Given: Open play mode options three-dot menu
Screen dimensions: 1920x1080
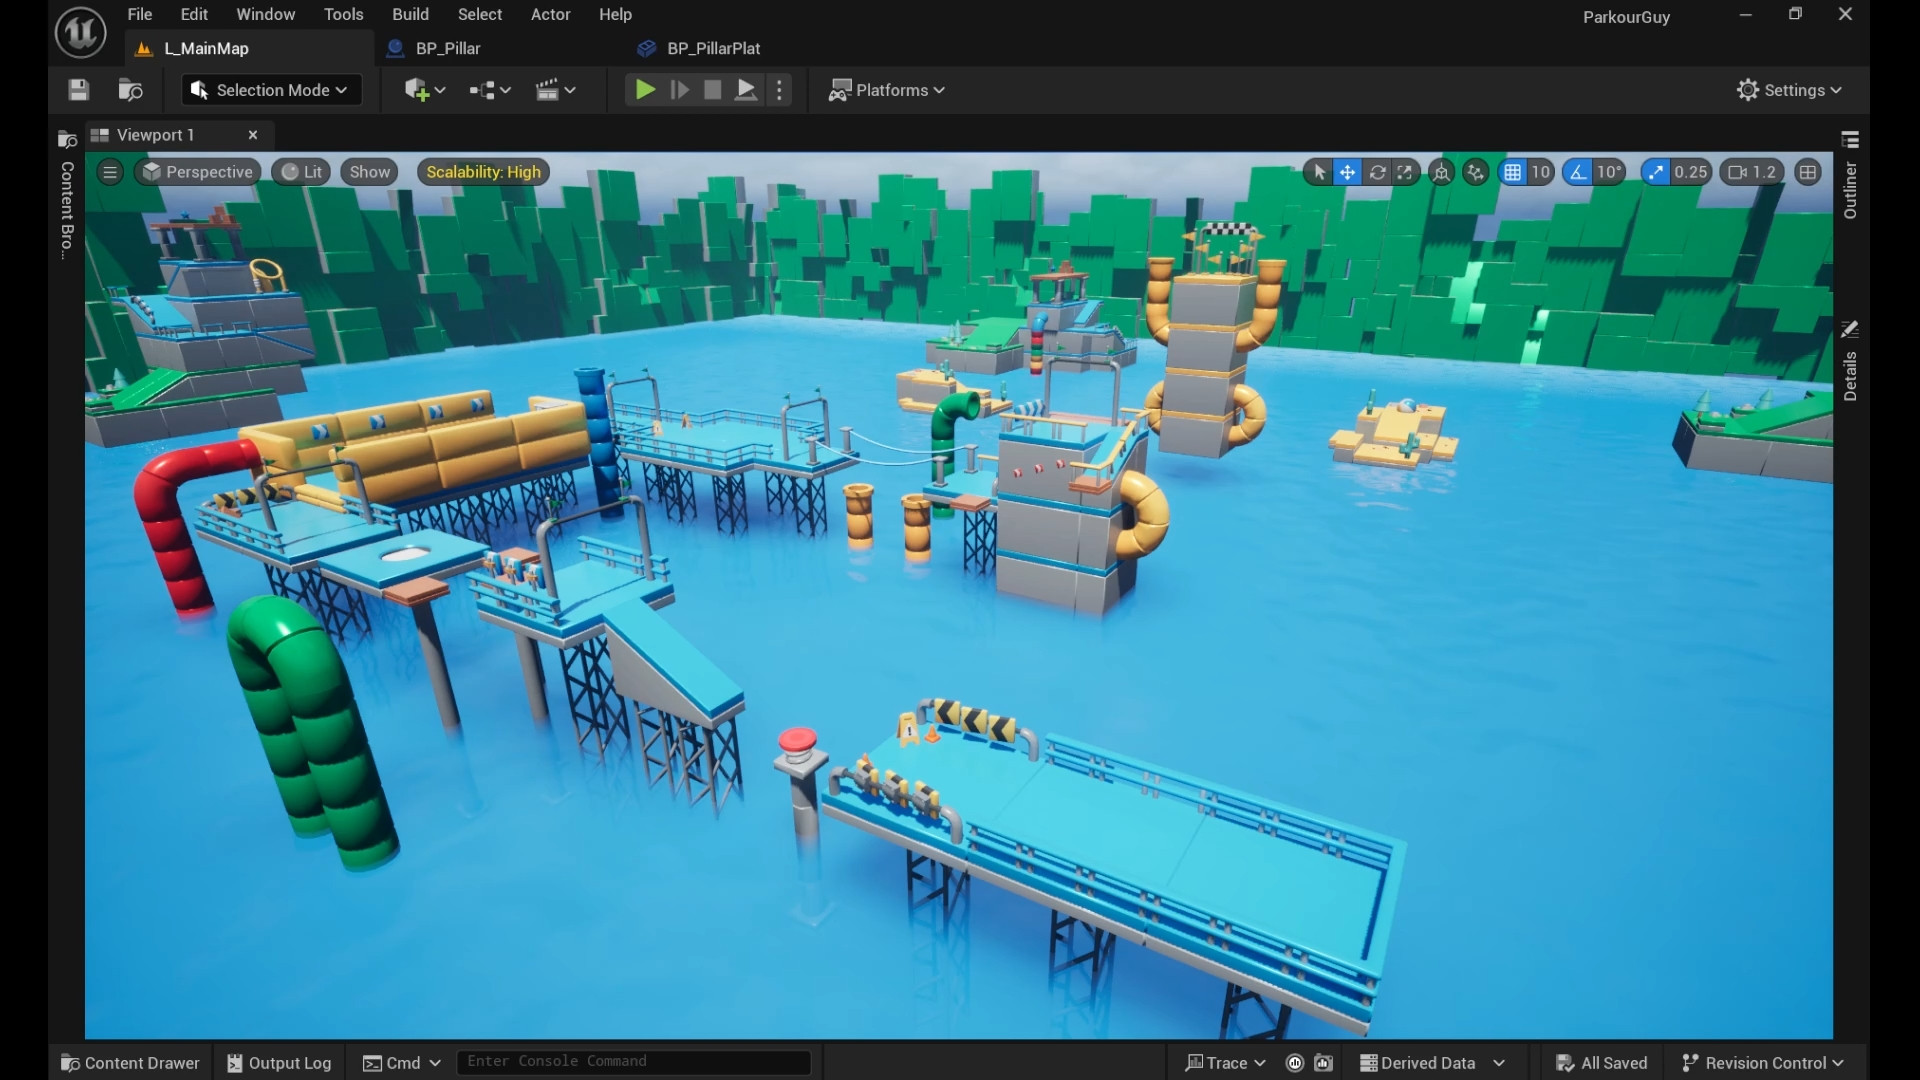Looking at the screenshot, I should click(x=780, y=90).
